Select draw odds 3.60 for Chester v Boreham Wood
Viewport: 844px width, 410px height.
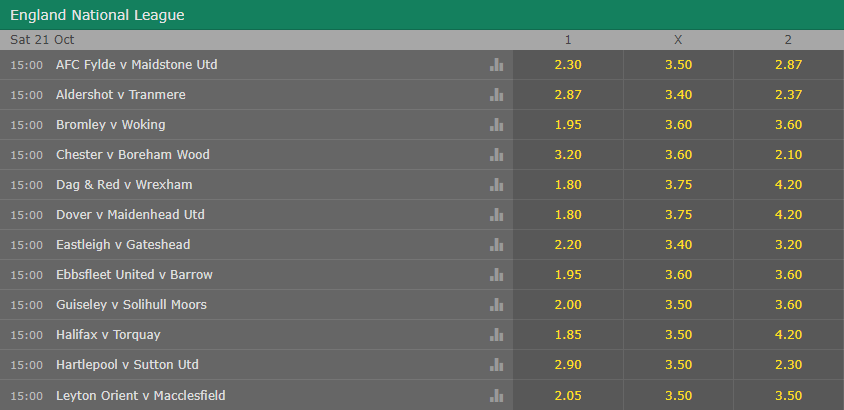pyautogui.click(x=678, y=154)
